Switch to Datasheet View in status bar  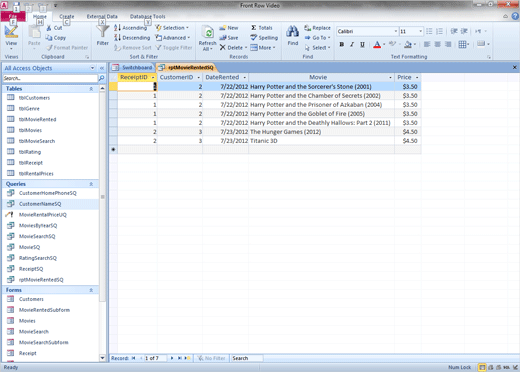482,367
